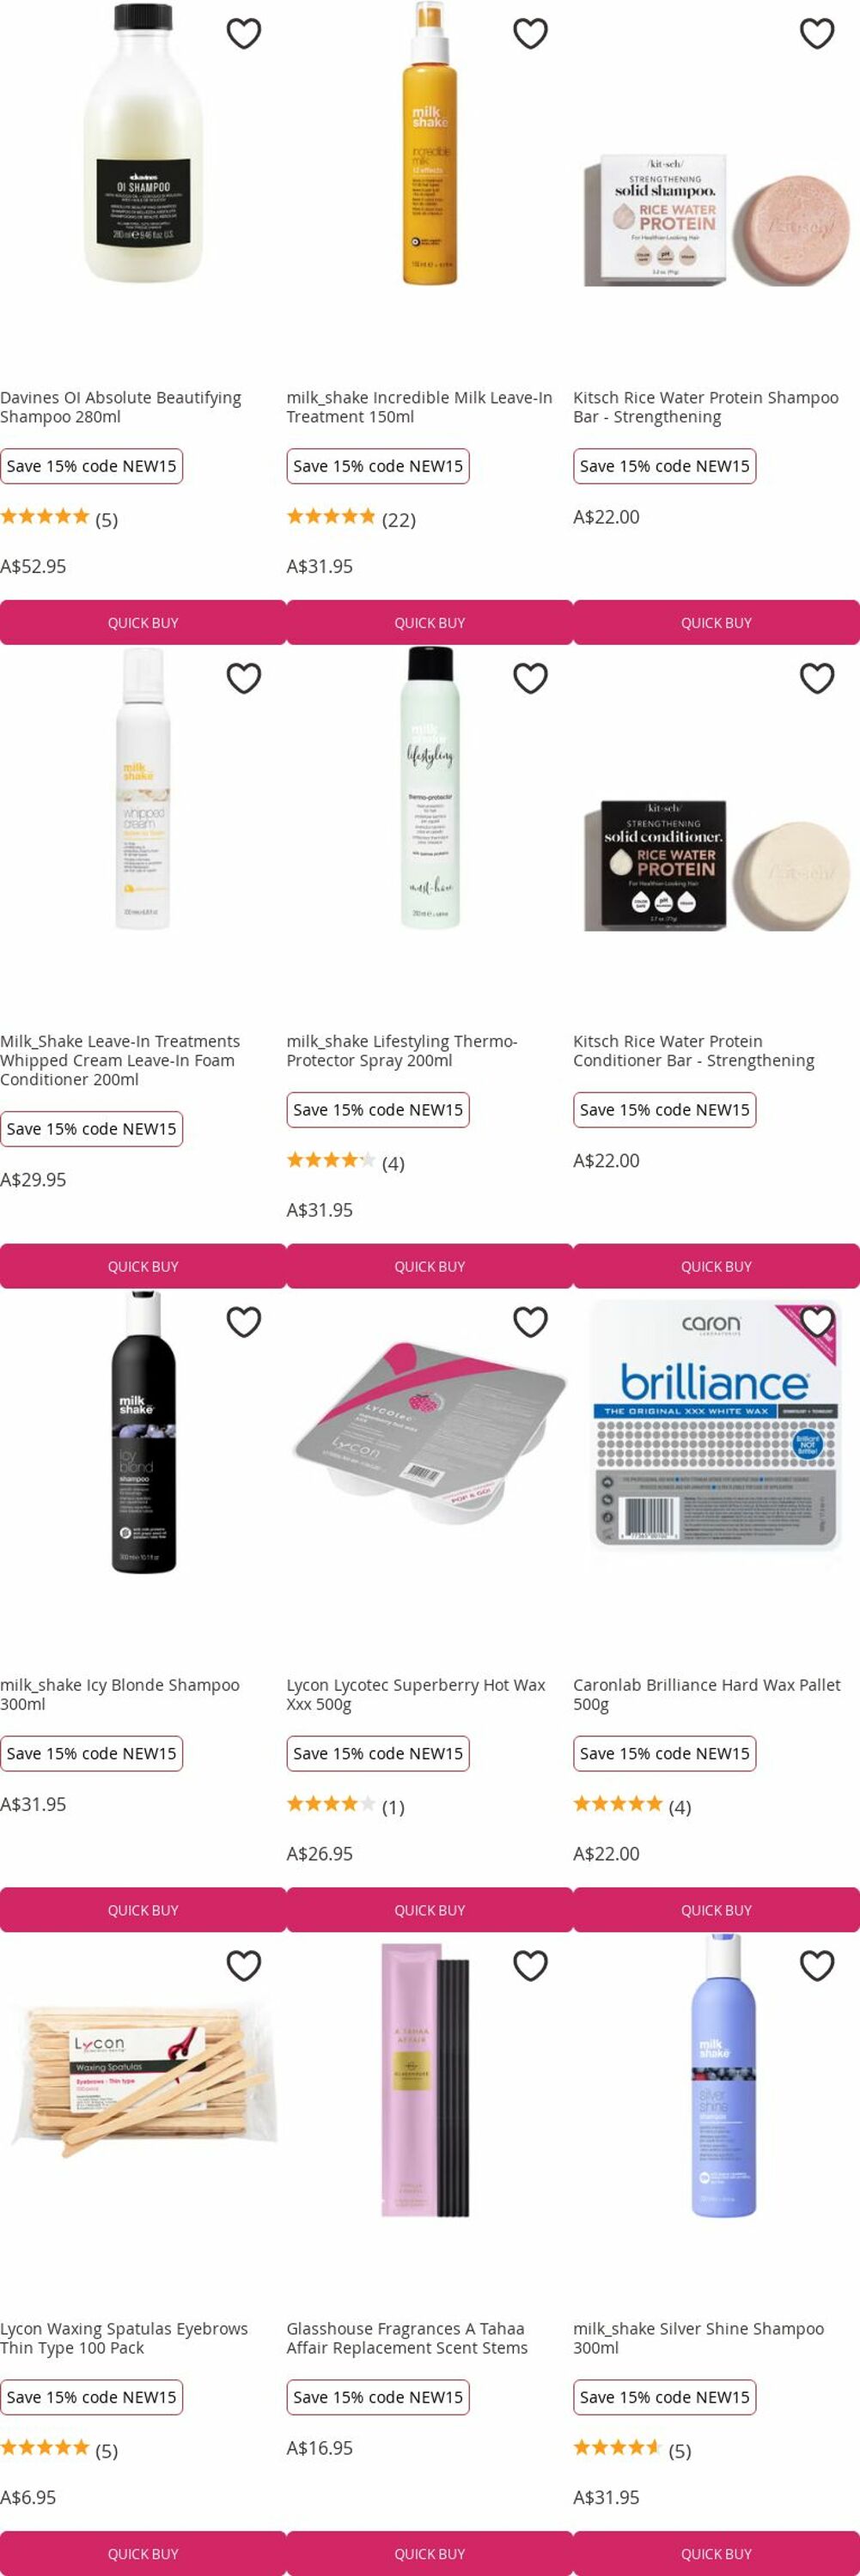Quick buy Glasshouse Tahaa Affair Scent Stems

429,2553
